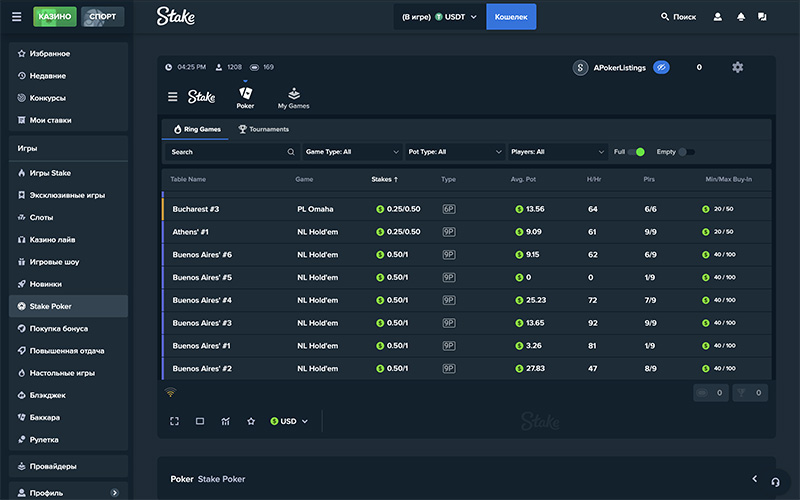Open Game Type dropdown
The width and height of the screenshot is (800, 500).
click(x=352, y=152)
